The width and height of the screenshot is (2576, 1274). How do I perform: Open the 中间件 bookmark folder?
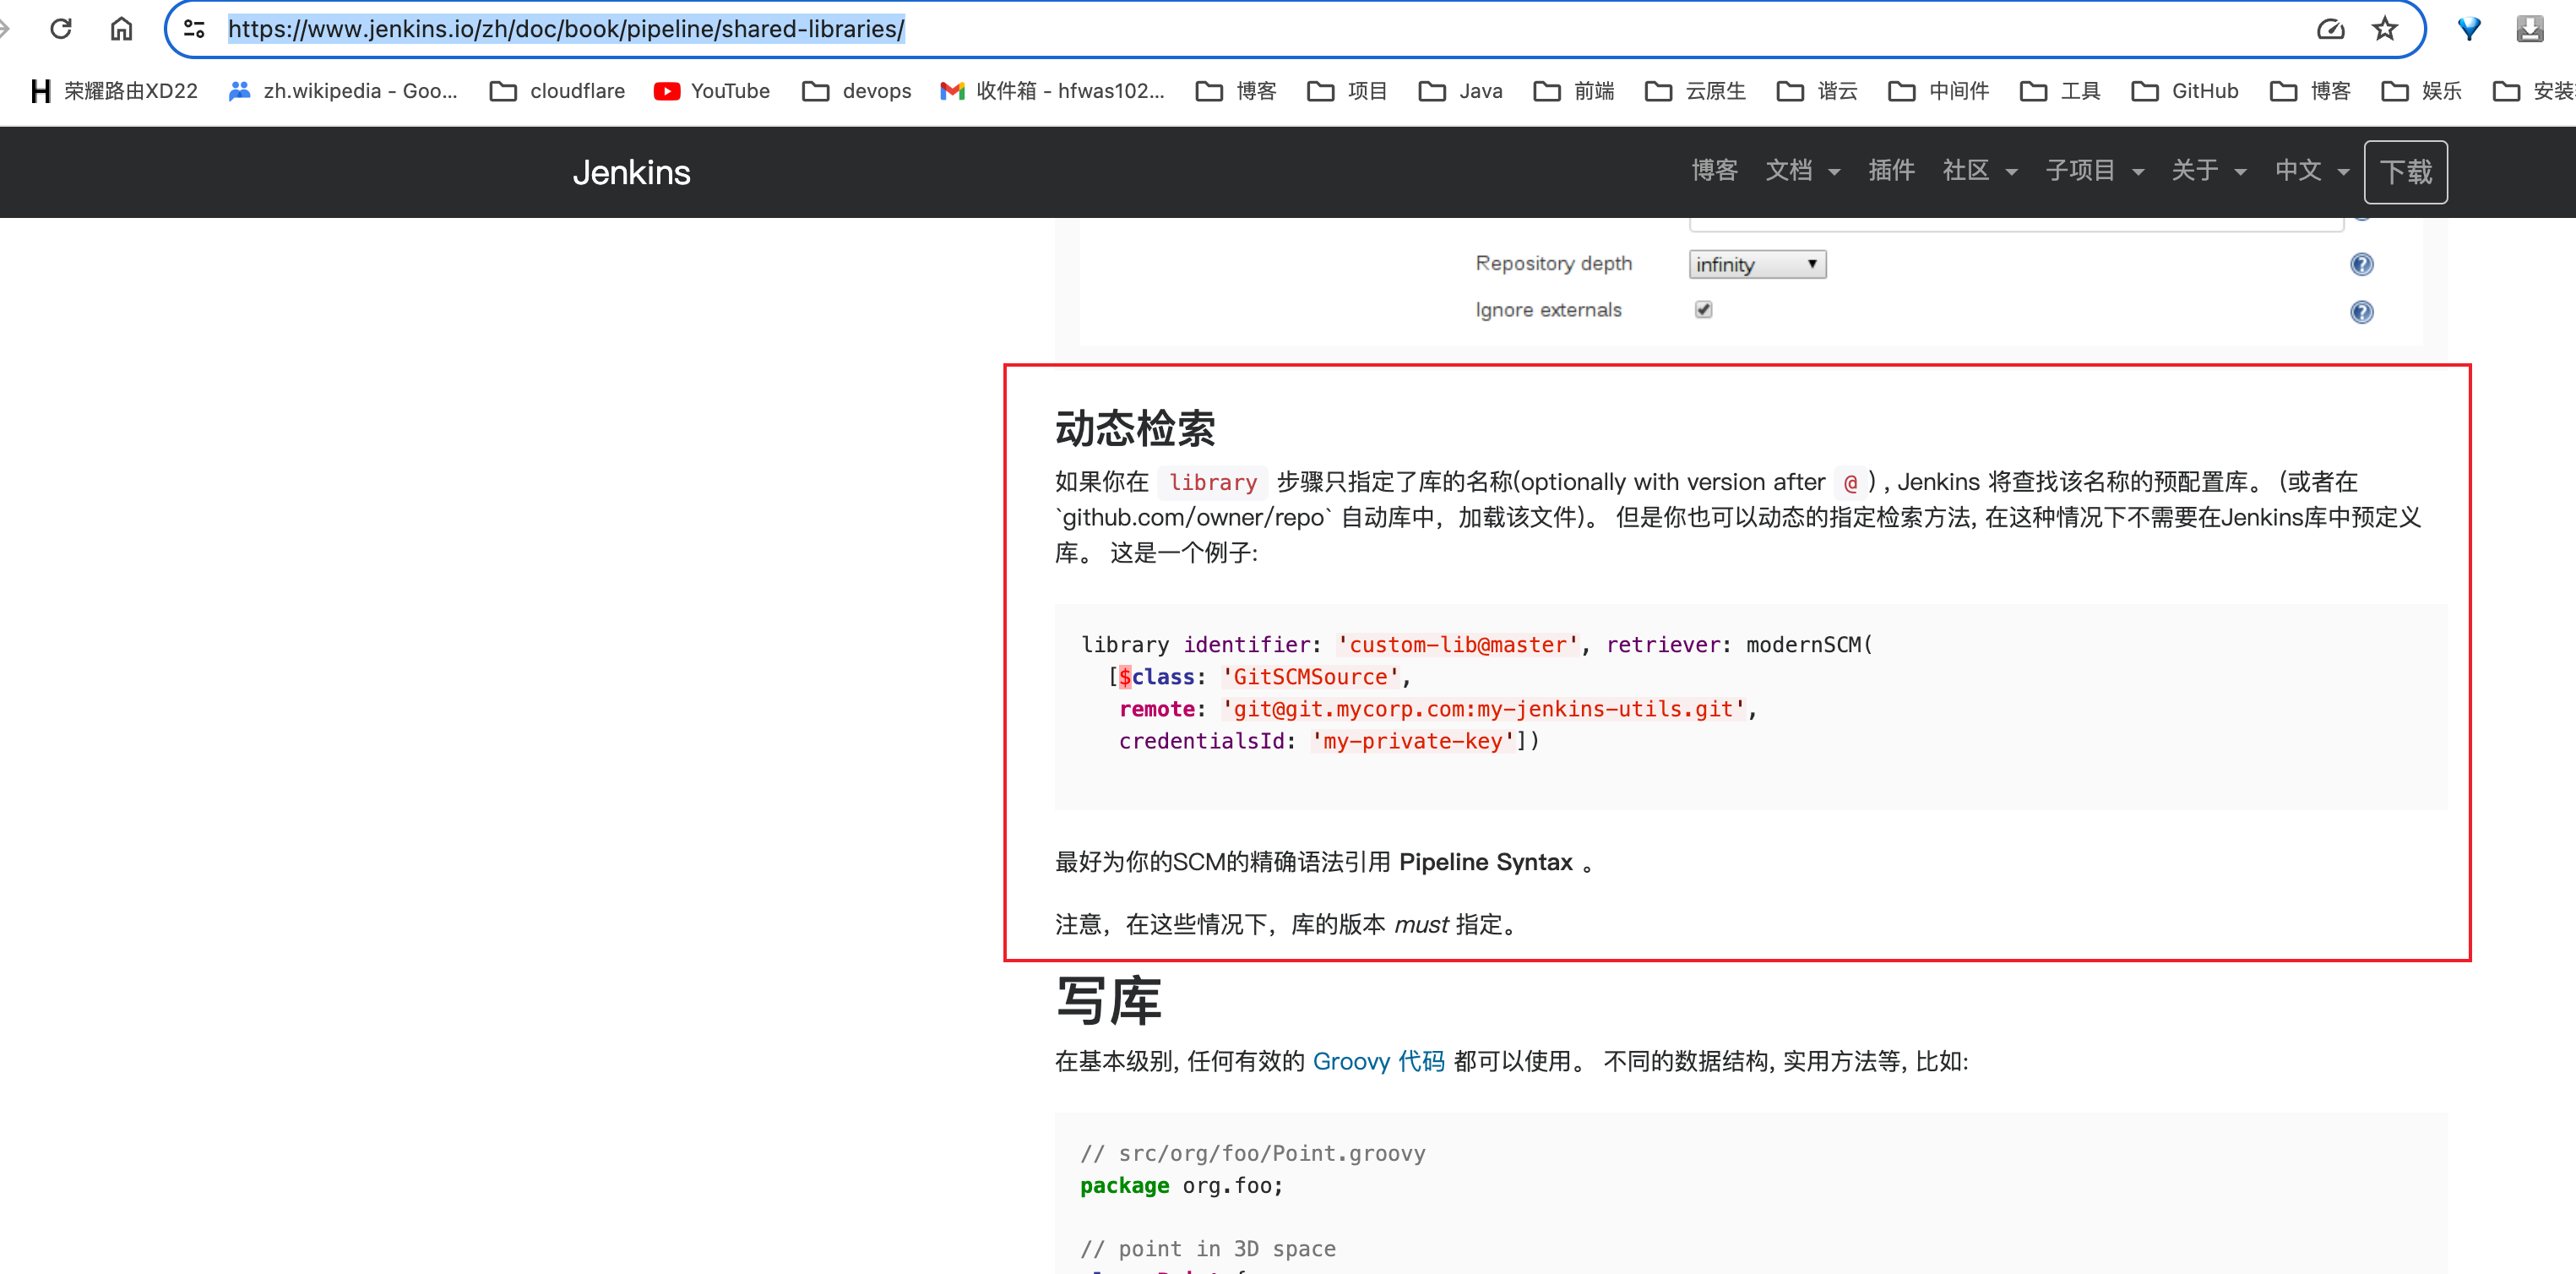[x=1938, y=91]
